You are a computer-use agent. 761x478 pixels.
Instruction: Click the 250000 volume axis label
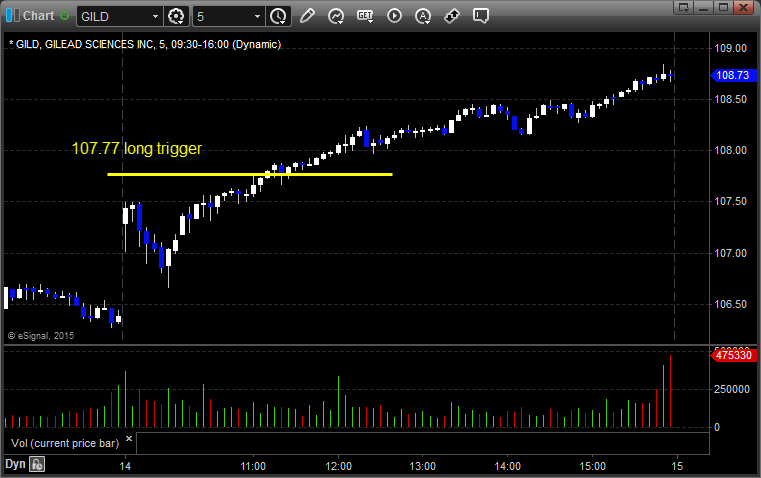[732, 389]
